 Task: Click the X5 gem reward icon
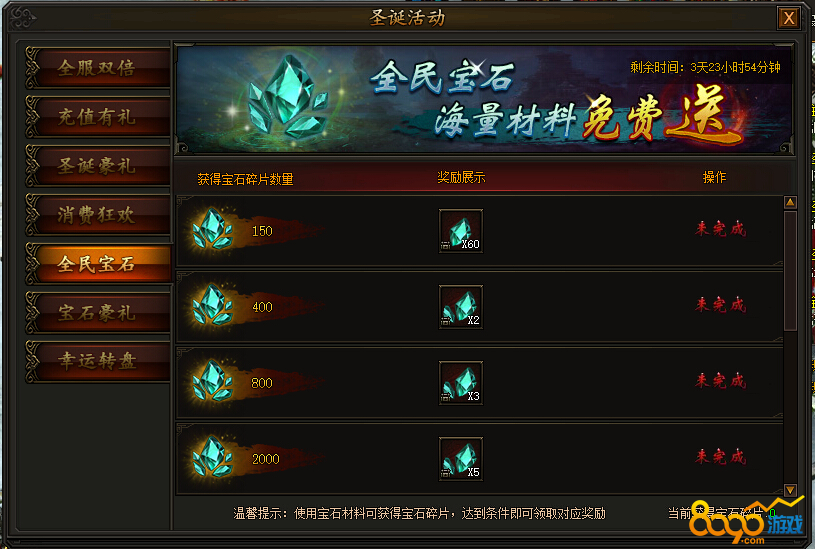[461, 459]
